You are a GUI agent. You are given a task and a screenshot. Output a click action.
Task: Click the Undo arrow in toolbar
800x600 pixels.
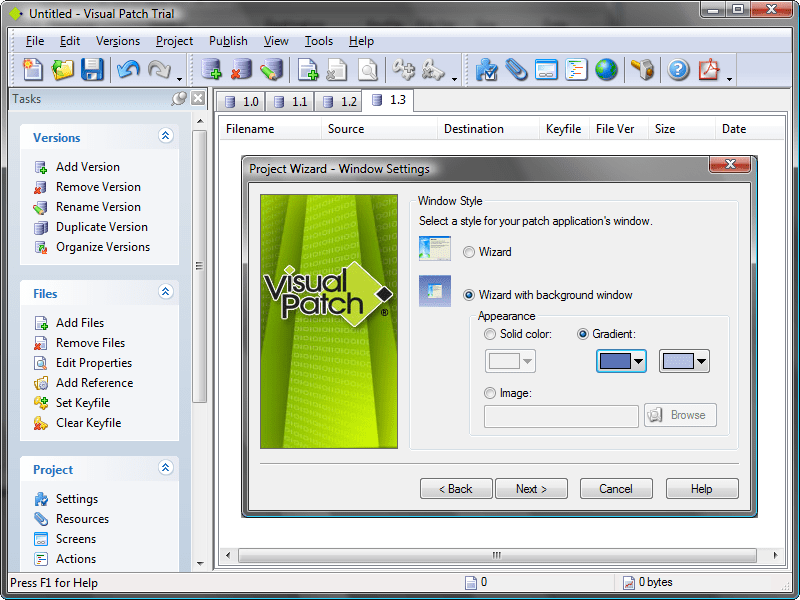point(128,69)
